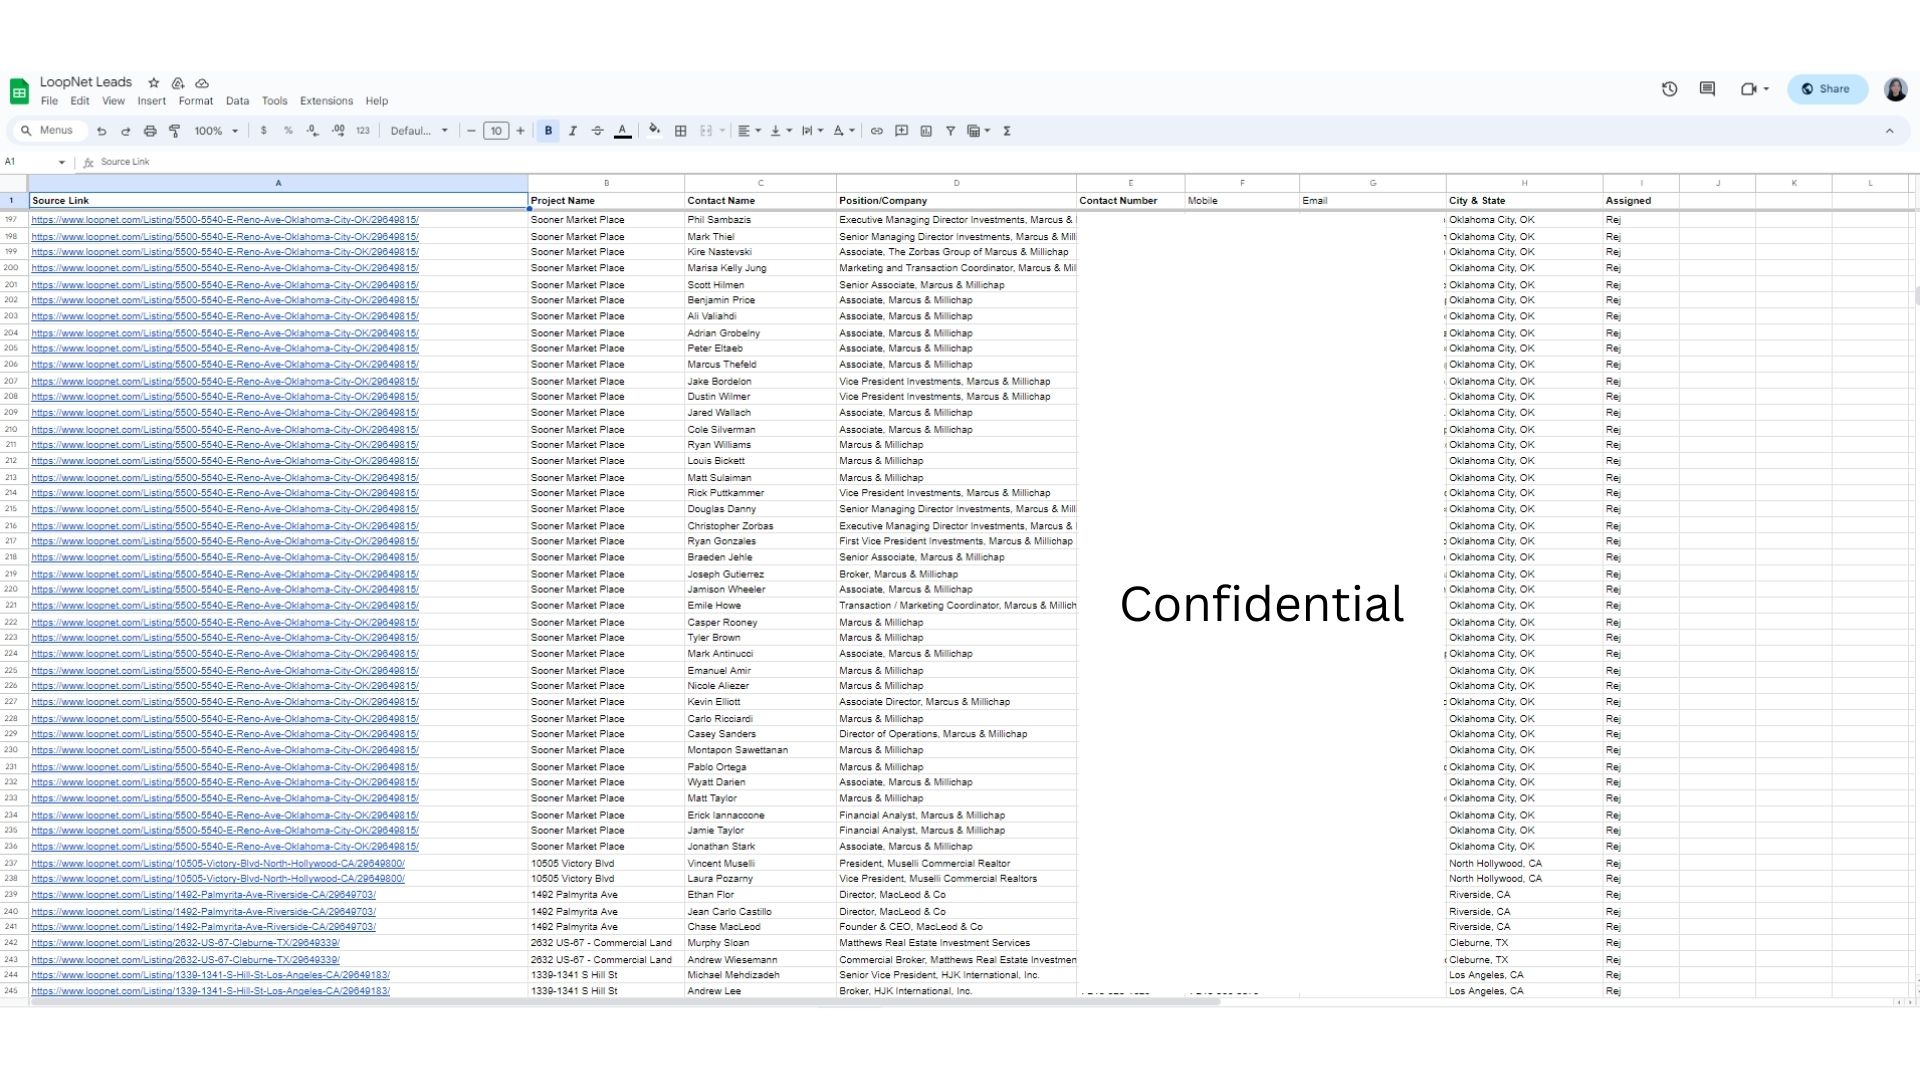
Task: Insert a chart
Action: point(926,131)
